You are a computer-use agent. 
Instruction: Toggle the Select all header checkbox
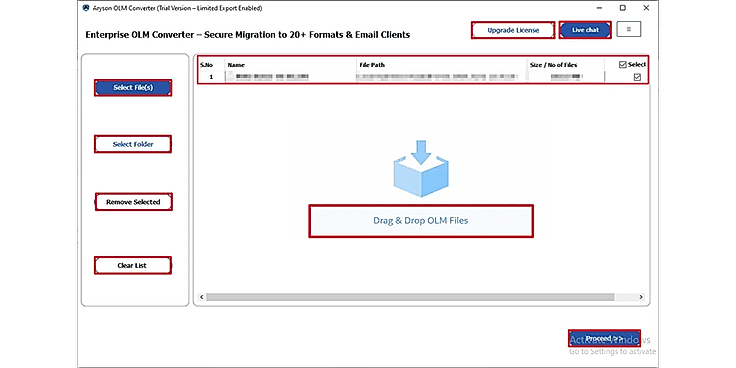623,65
